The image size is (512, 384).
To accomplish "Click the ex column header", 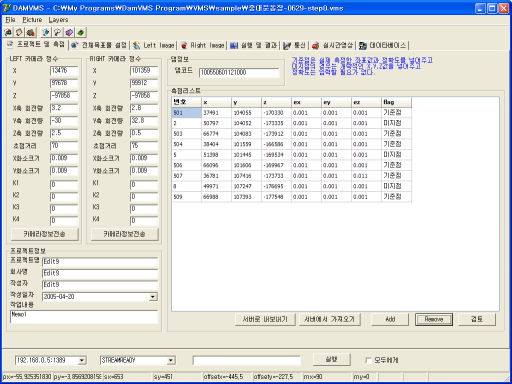I will [306, 102].
